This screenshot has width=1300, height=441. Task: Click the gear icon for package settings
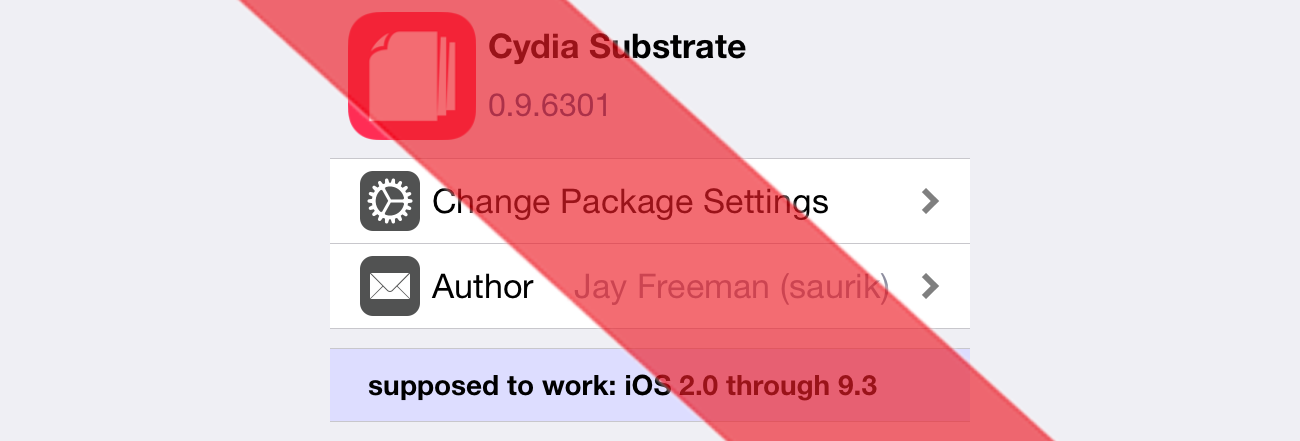point(390,202)
